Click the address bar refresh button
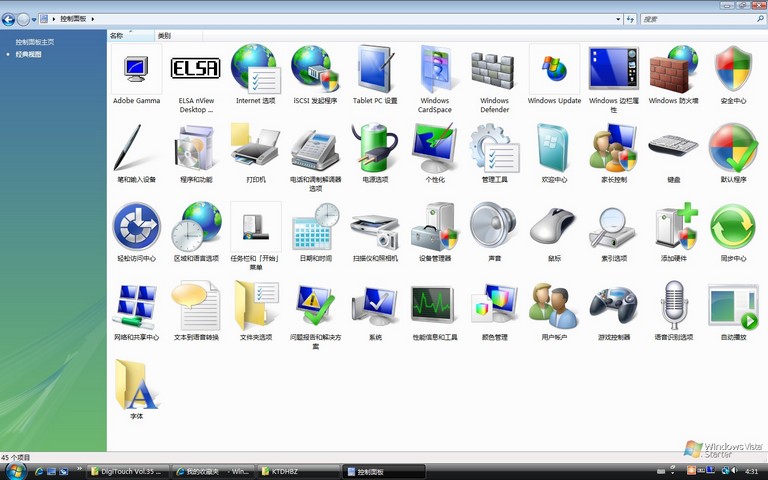768x480 pixels. [630, 19]
